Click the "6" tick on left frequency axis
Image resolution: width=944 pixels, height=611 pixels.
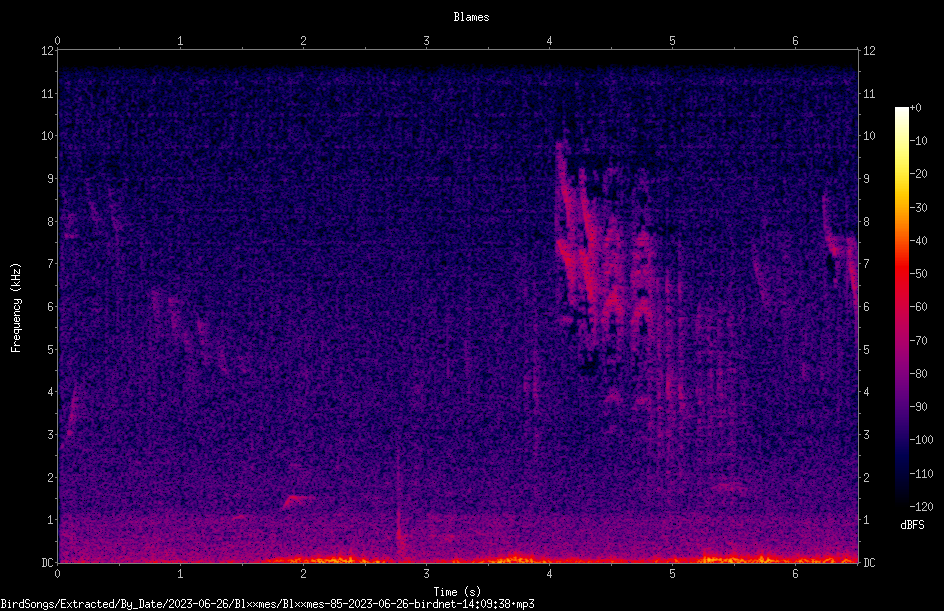pyautogui.click(x=51, y=306)
